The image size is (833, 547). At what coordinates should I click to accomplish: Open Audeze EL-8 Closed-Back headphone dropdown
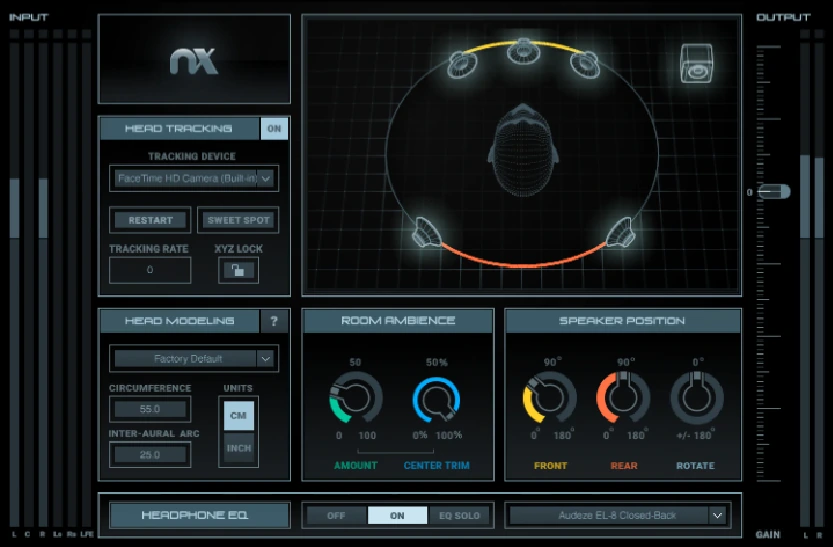(x=617, y=516)
